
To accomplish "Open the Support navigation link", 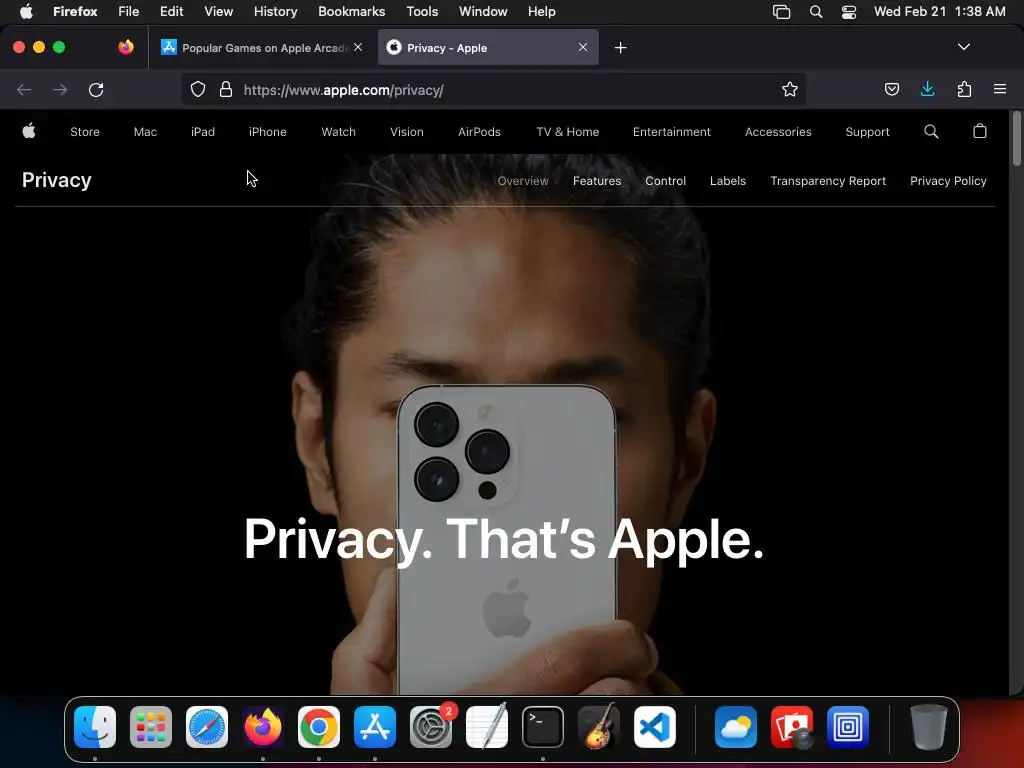I will [x=867, y=132].
